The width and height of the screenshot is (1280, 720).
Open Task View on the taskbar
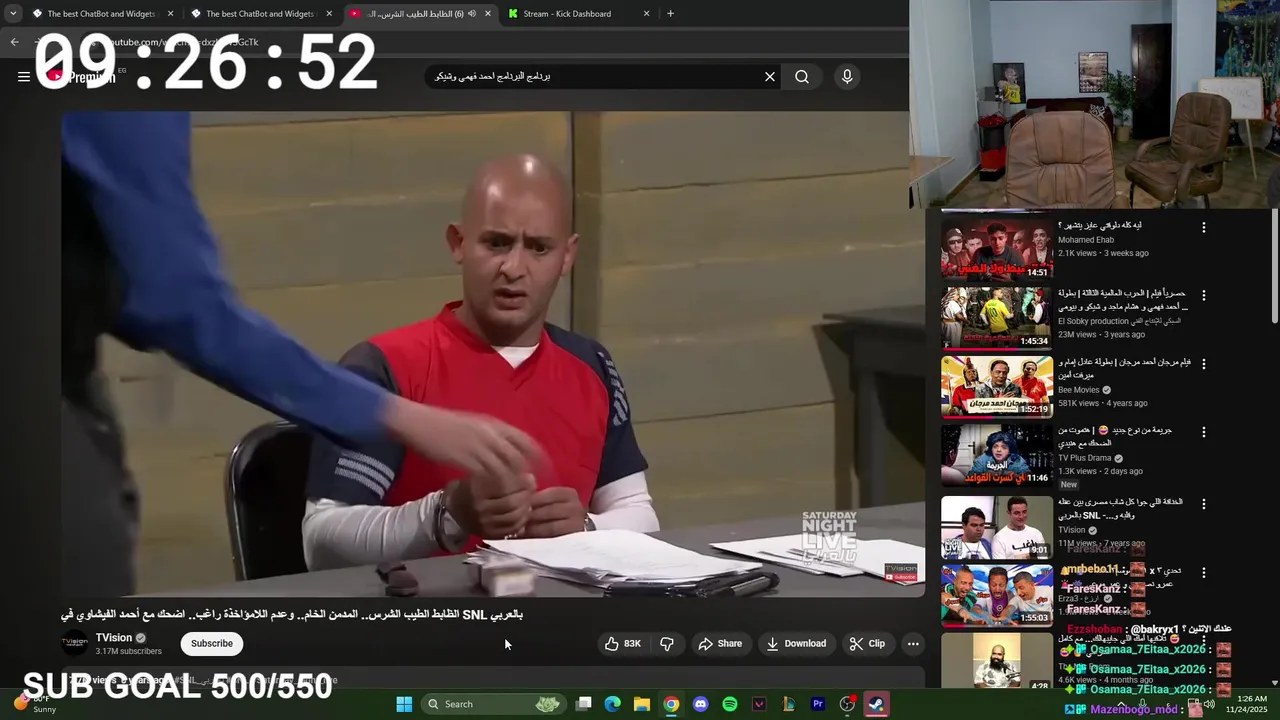[584, 704]
